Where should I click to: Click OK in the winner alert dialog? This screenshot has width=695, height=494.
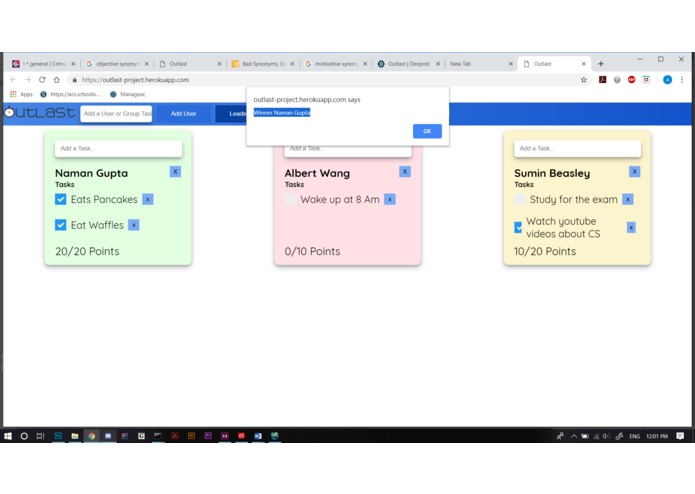click(x=427, y=131)
